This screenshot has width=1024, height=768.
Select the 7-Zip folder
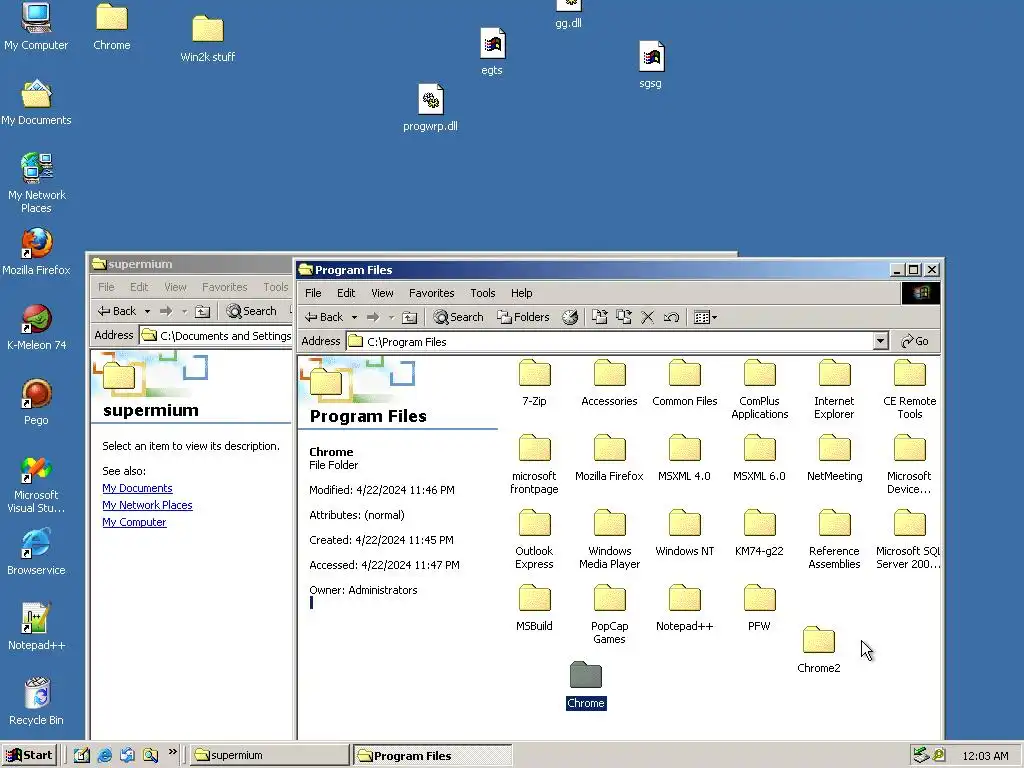pyautogui.click(x=534, y=383)
